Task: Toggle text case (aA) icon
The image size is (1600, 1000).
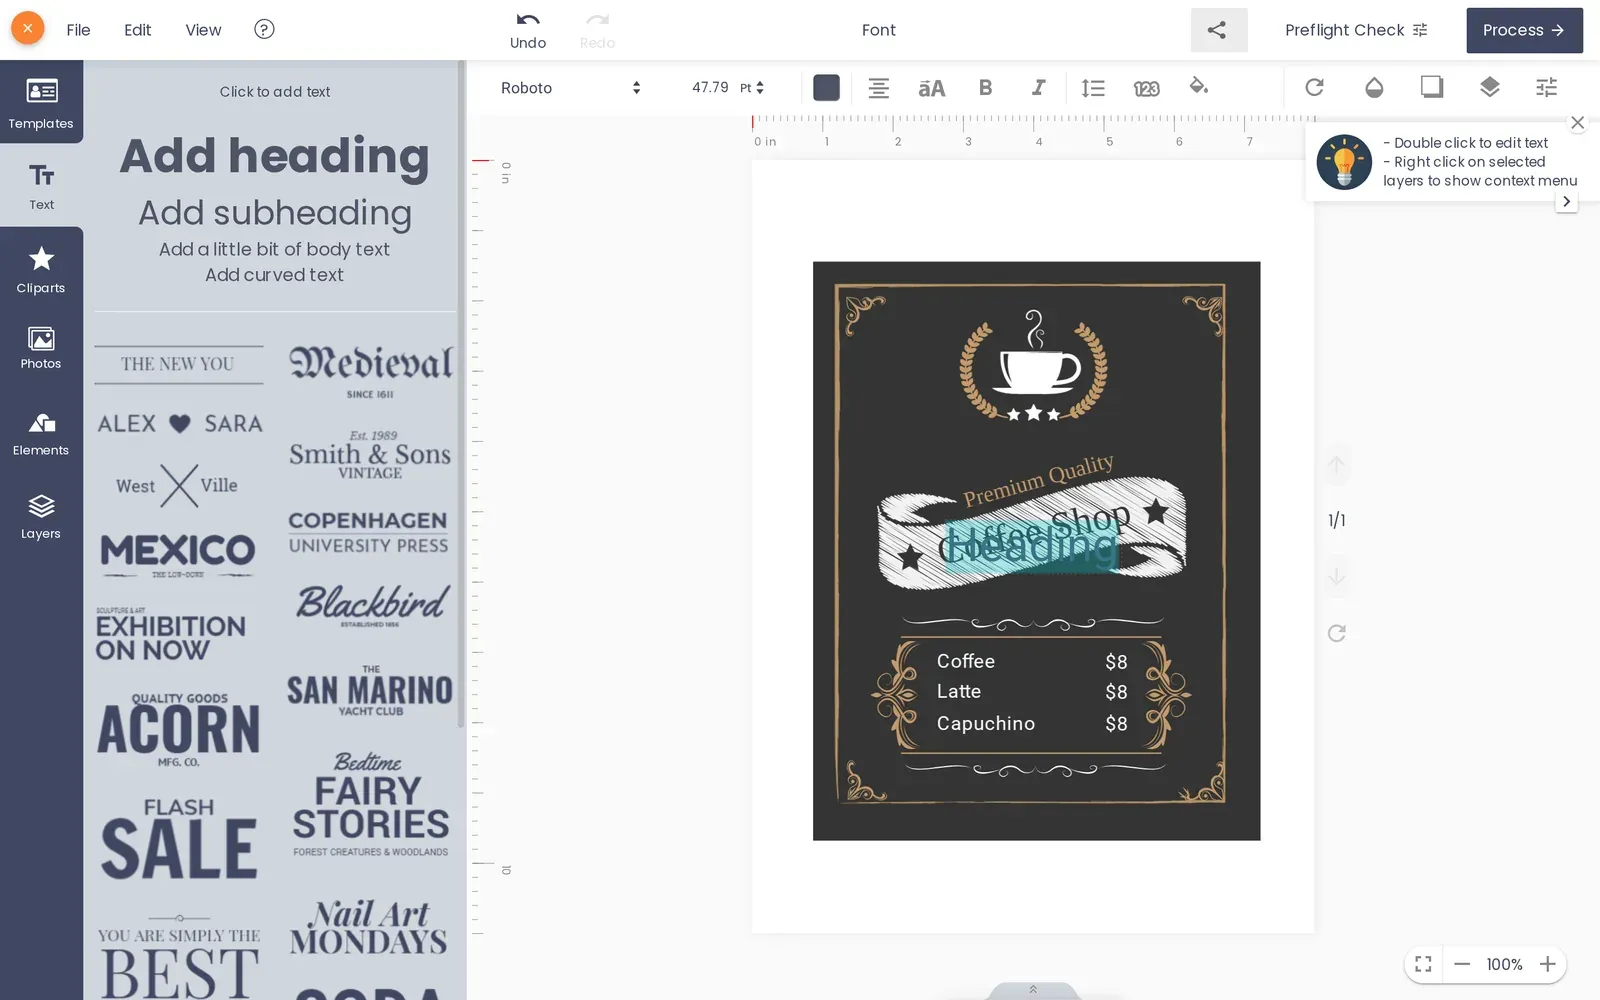Action: (x=931, y=88)
